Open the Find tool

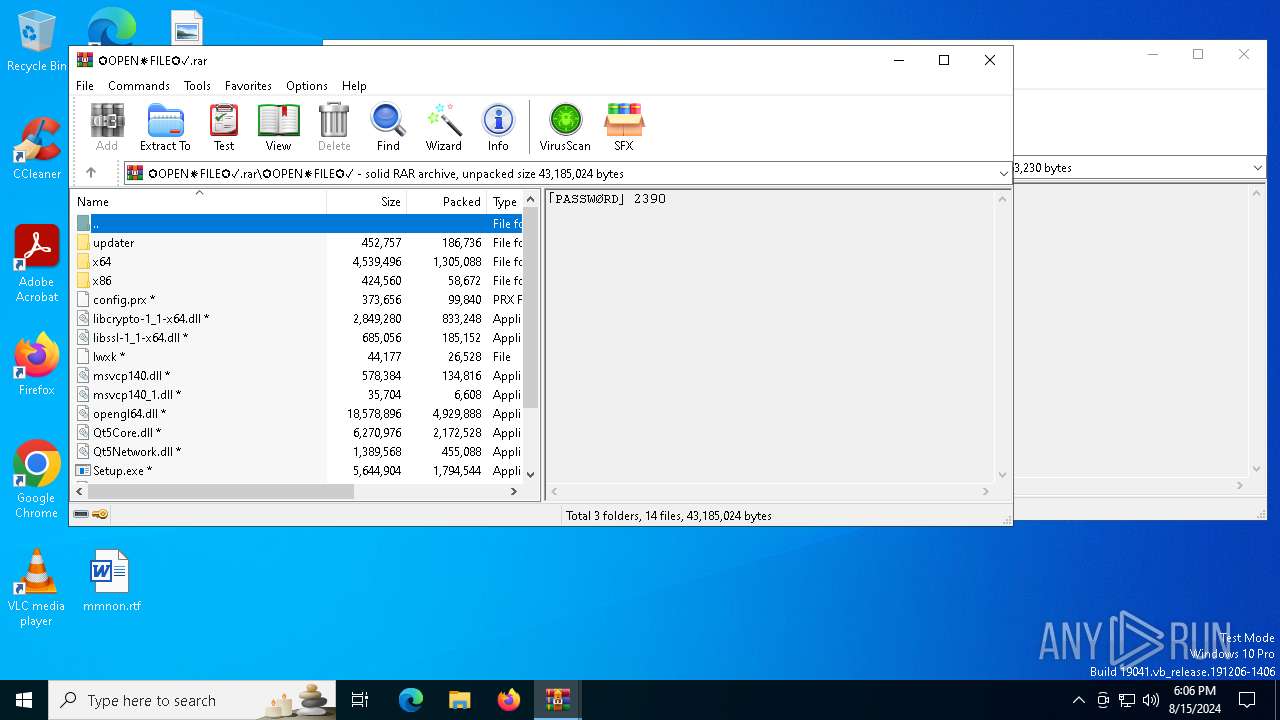coord(388,127)
